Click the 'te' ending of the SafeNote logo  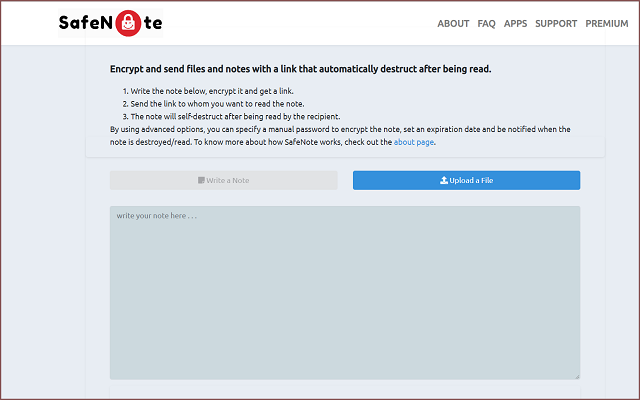(x=151, y=23)
